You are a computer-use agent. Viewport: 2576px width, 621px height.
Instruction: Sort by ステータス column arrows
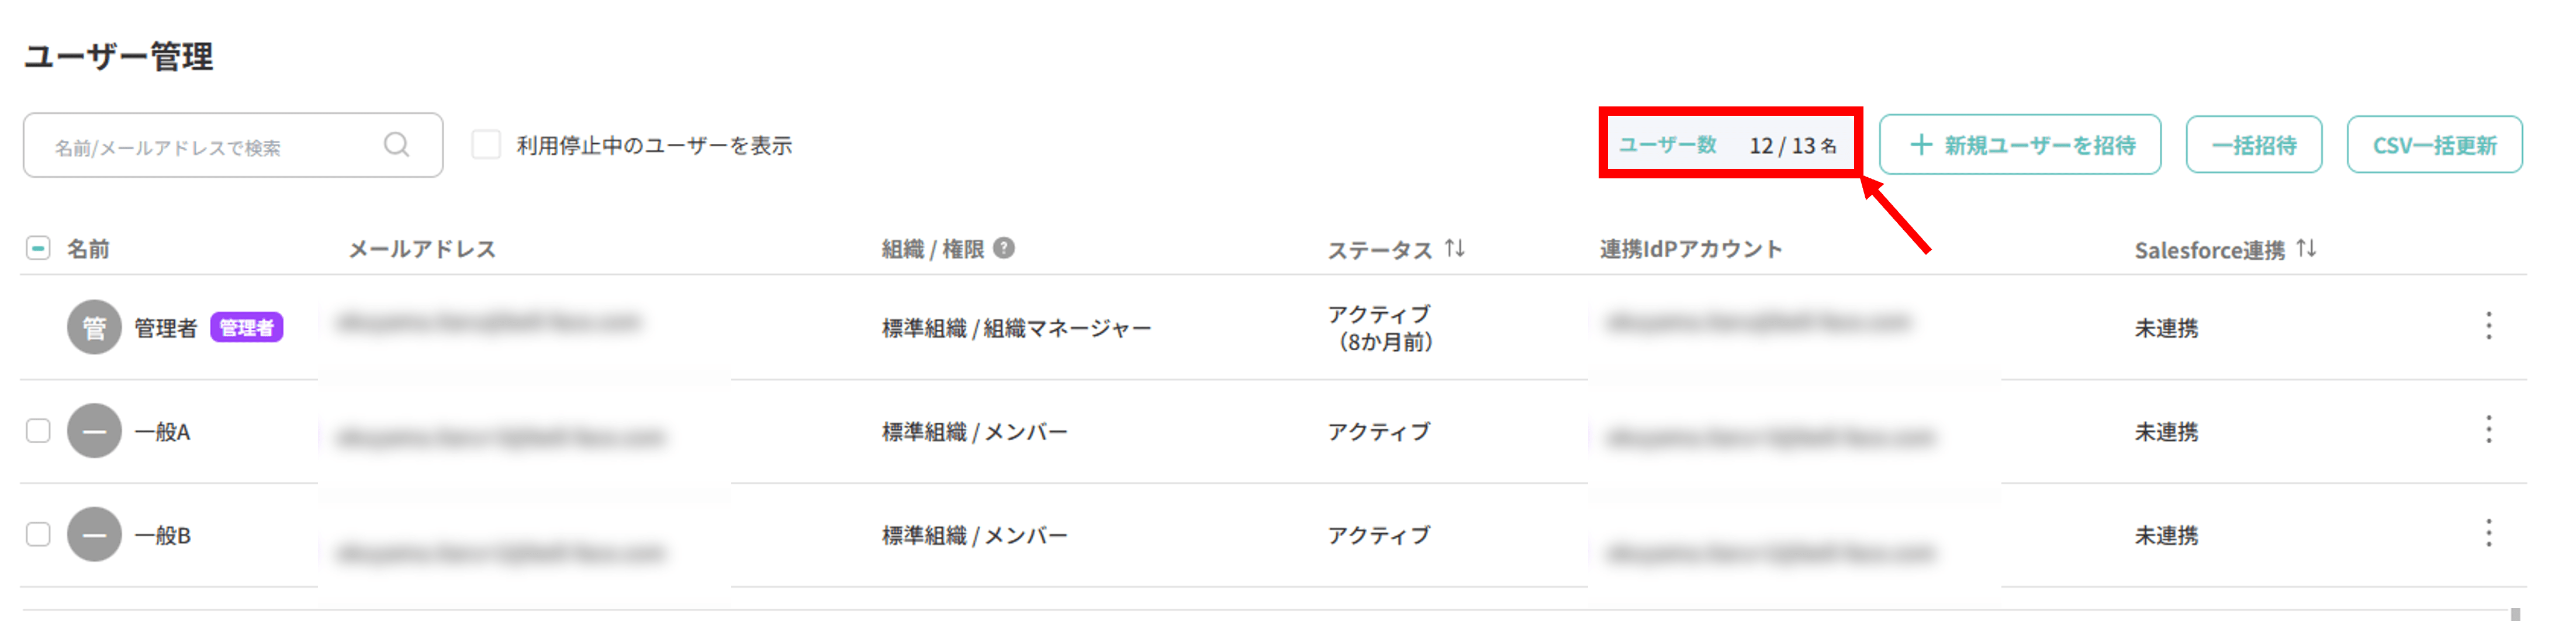[x=1454, y=248]
